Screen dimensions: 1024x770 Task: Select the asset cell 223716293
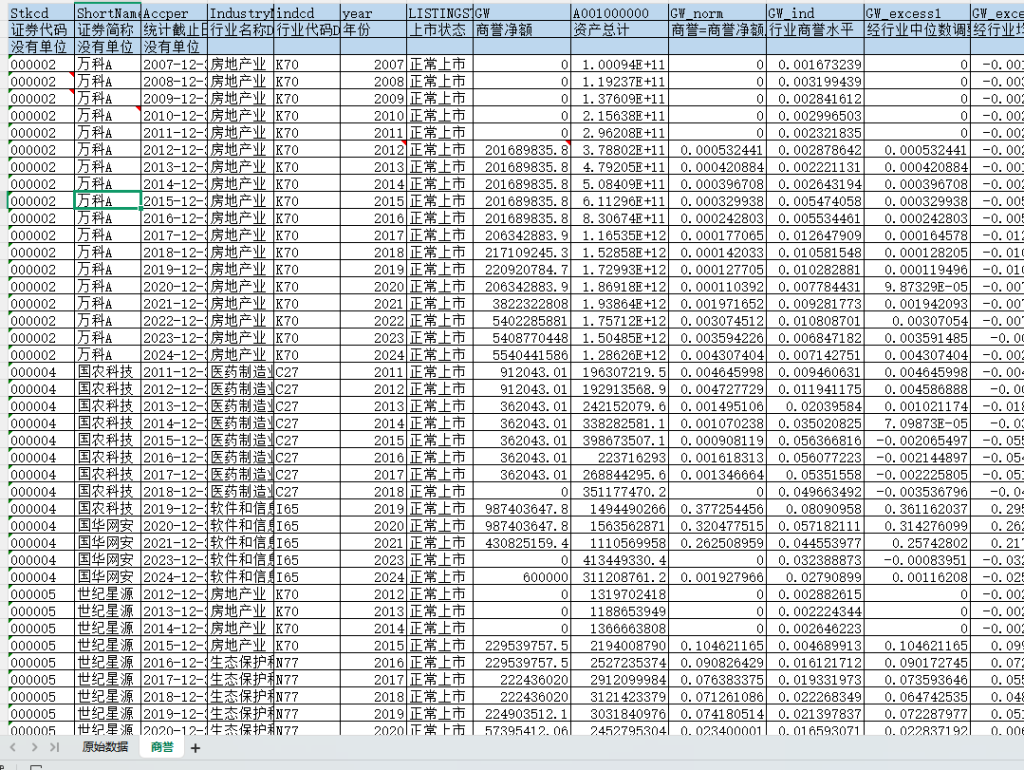click(x=620, y=457)
